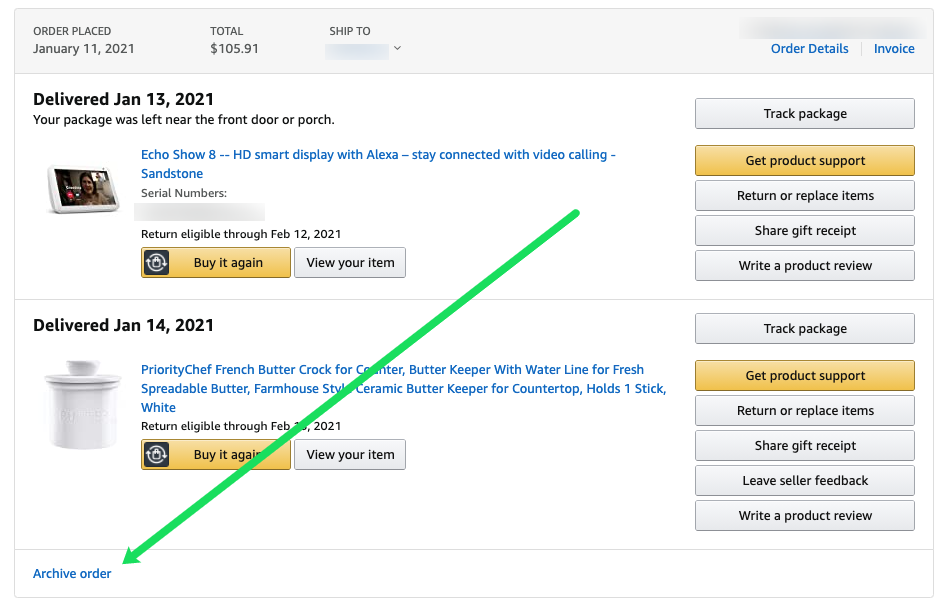Viewport: 943px width, 607px height.
Task: Open the Echo Show 8 product thumbnail
Action: tap(82, 189)
